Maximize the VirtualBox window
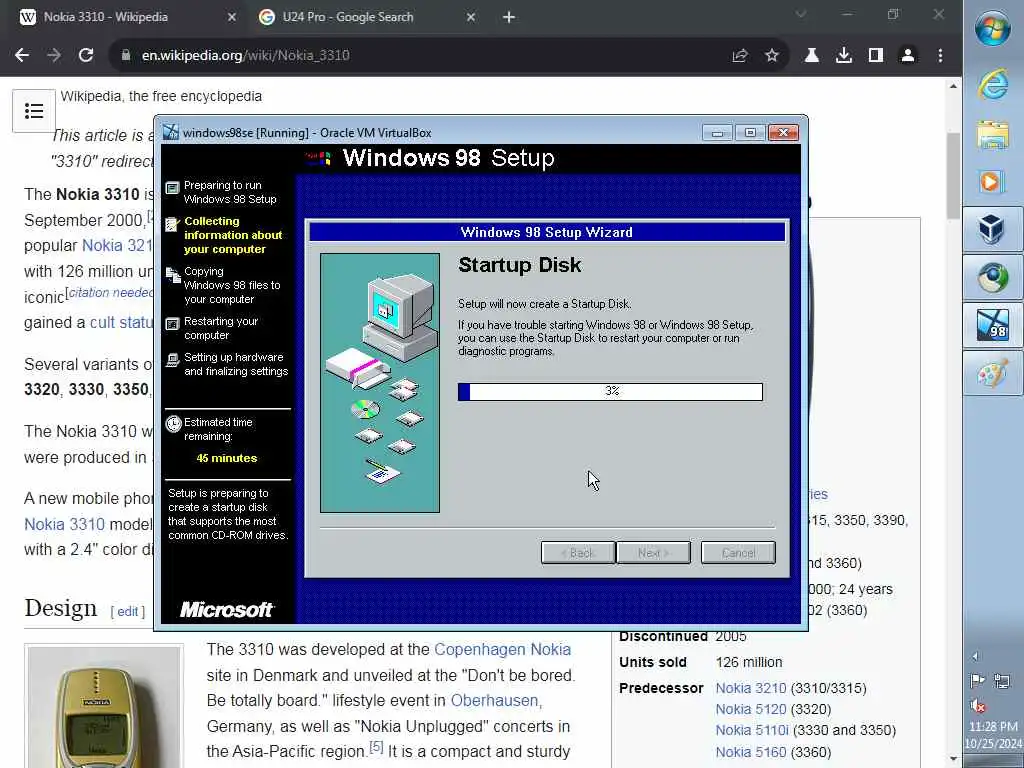This screenshot has width=1024, height=768. 750,133
